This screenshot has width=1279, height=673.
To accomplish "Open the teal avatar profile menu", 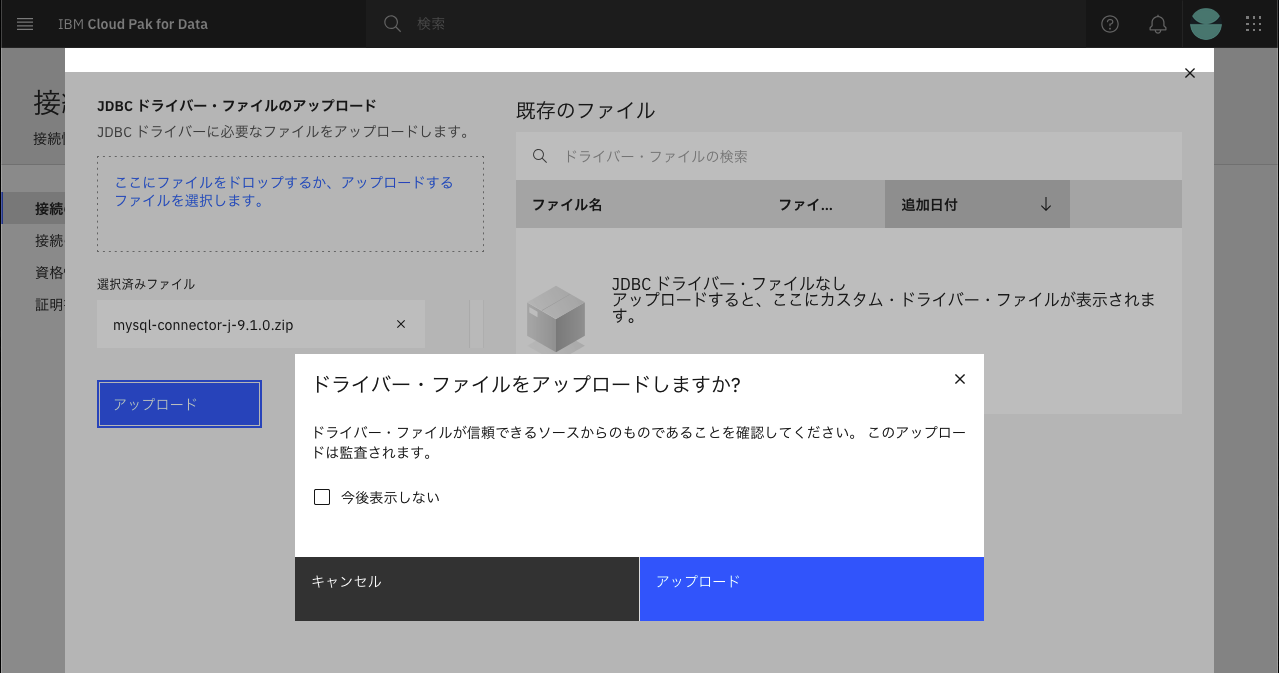I will pyautogui.click(x=1205, y=24).
